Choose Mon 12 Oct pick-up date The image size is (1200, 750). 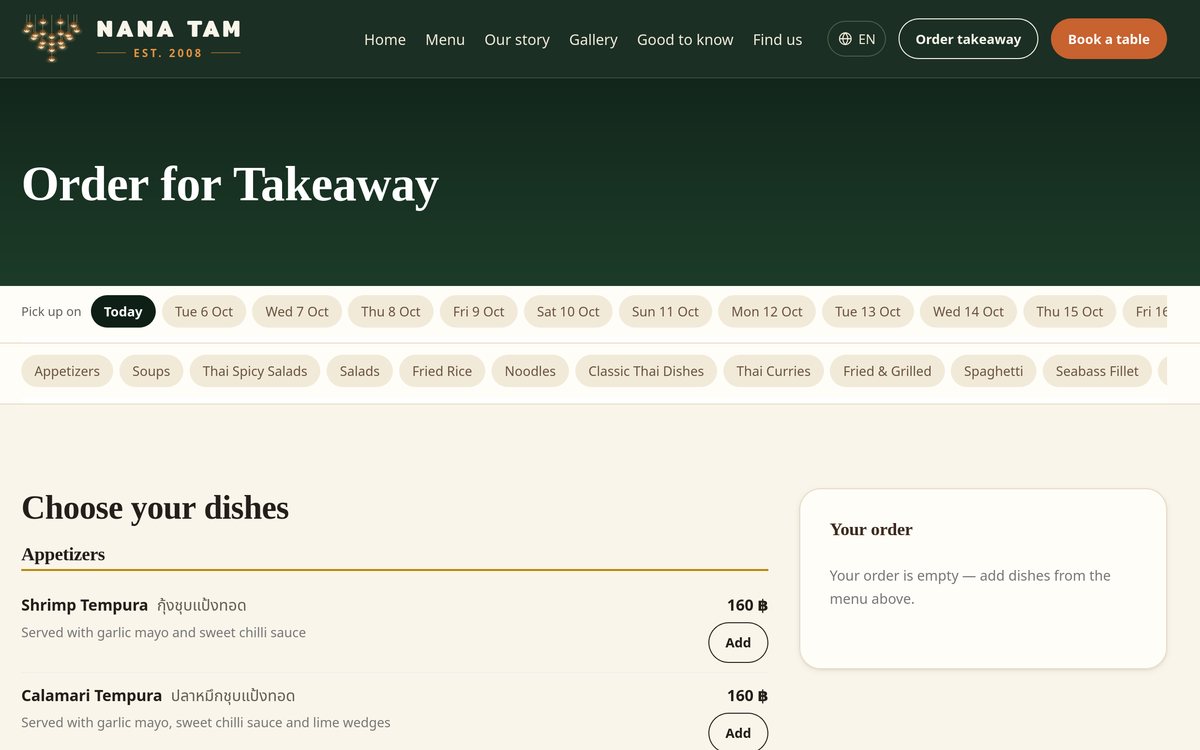pos(767,311)
